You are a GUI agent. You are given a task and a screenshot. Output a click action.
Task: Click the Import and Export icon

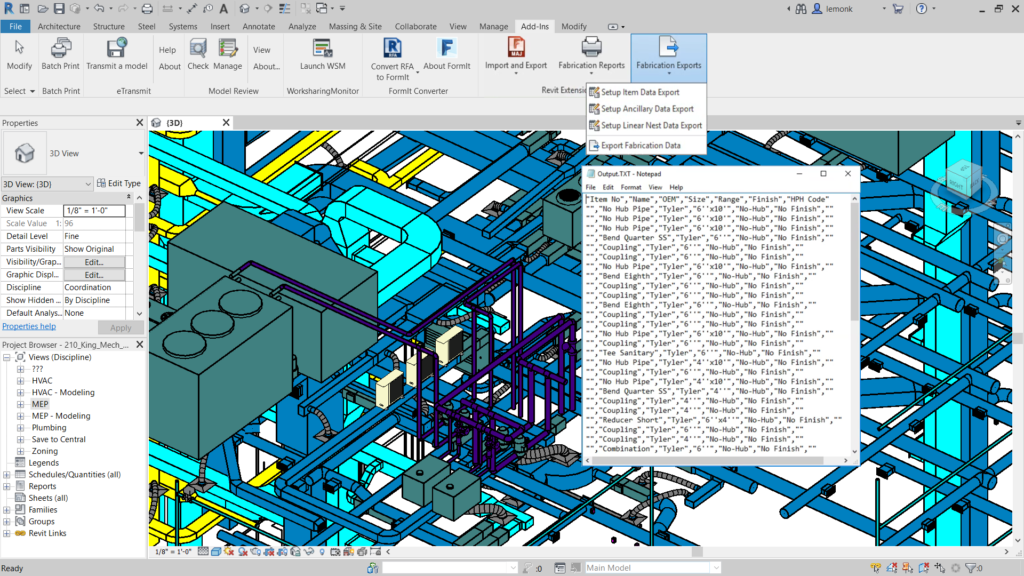pos(516,48)
